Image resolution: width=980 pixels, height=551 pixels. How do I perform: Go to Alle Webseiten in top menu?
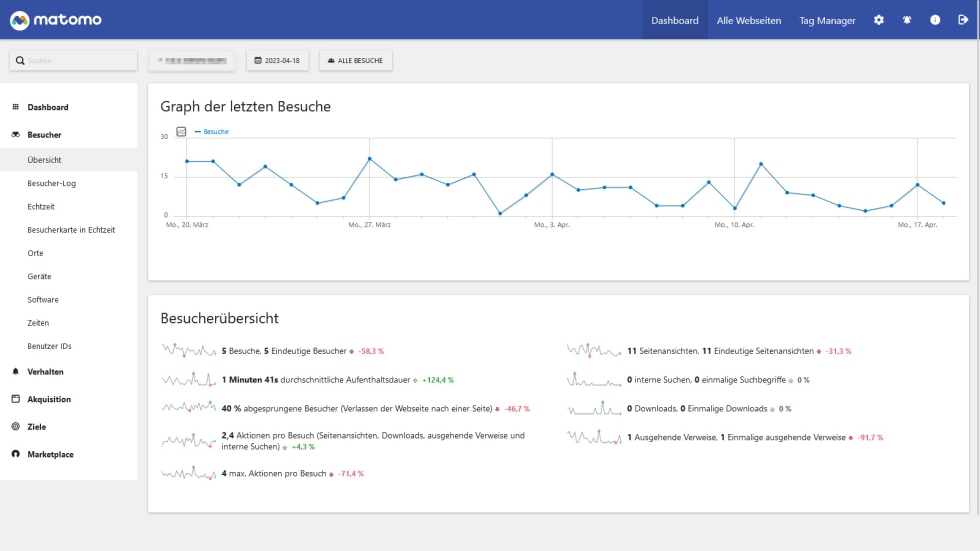coord(749,20)
